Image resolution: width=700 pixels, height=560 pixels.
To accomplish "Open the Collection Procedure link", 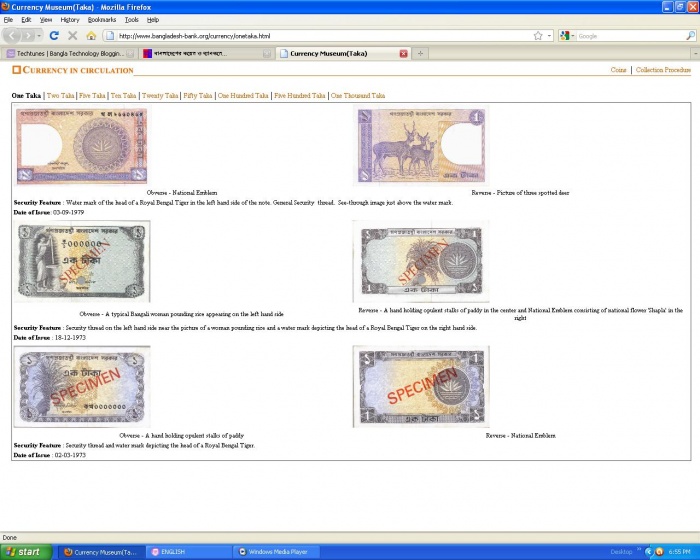I will point(663,70).
